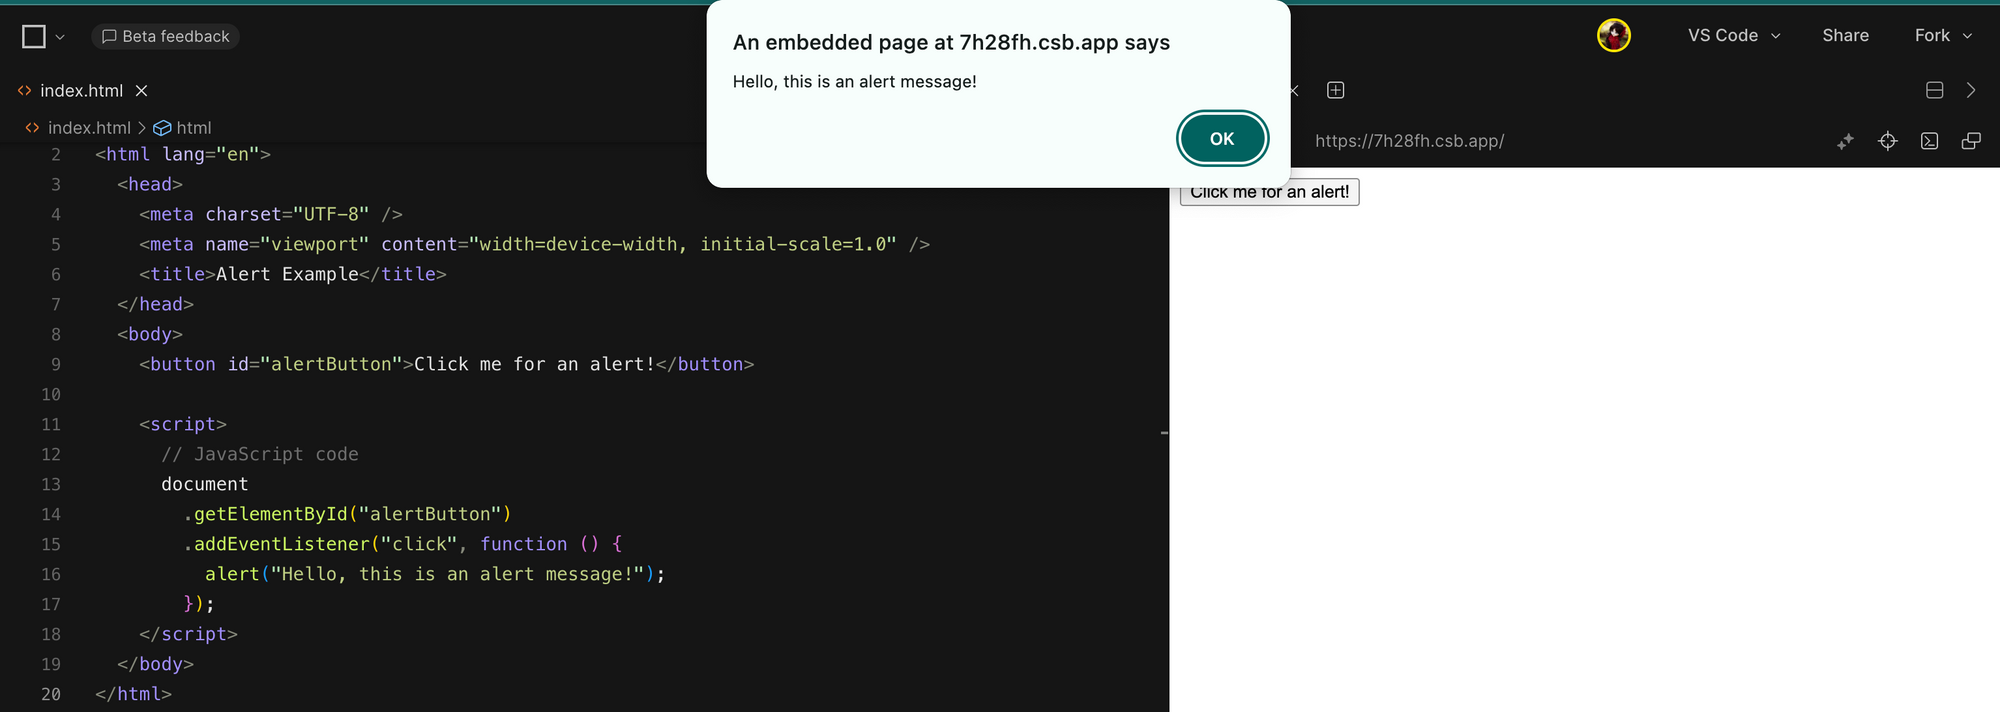Image resolution: width=2000 pixels, height=712 pixels.
Task: Open the dropdown chevron beside the sandbox logo
Action: (x=60, y=37)
